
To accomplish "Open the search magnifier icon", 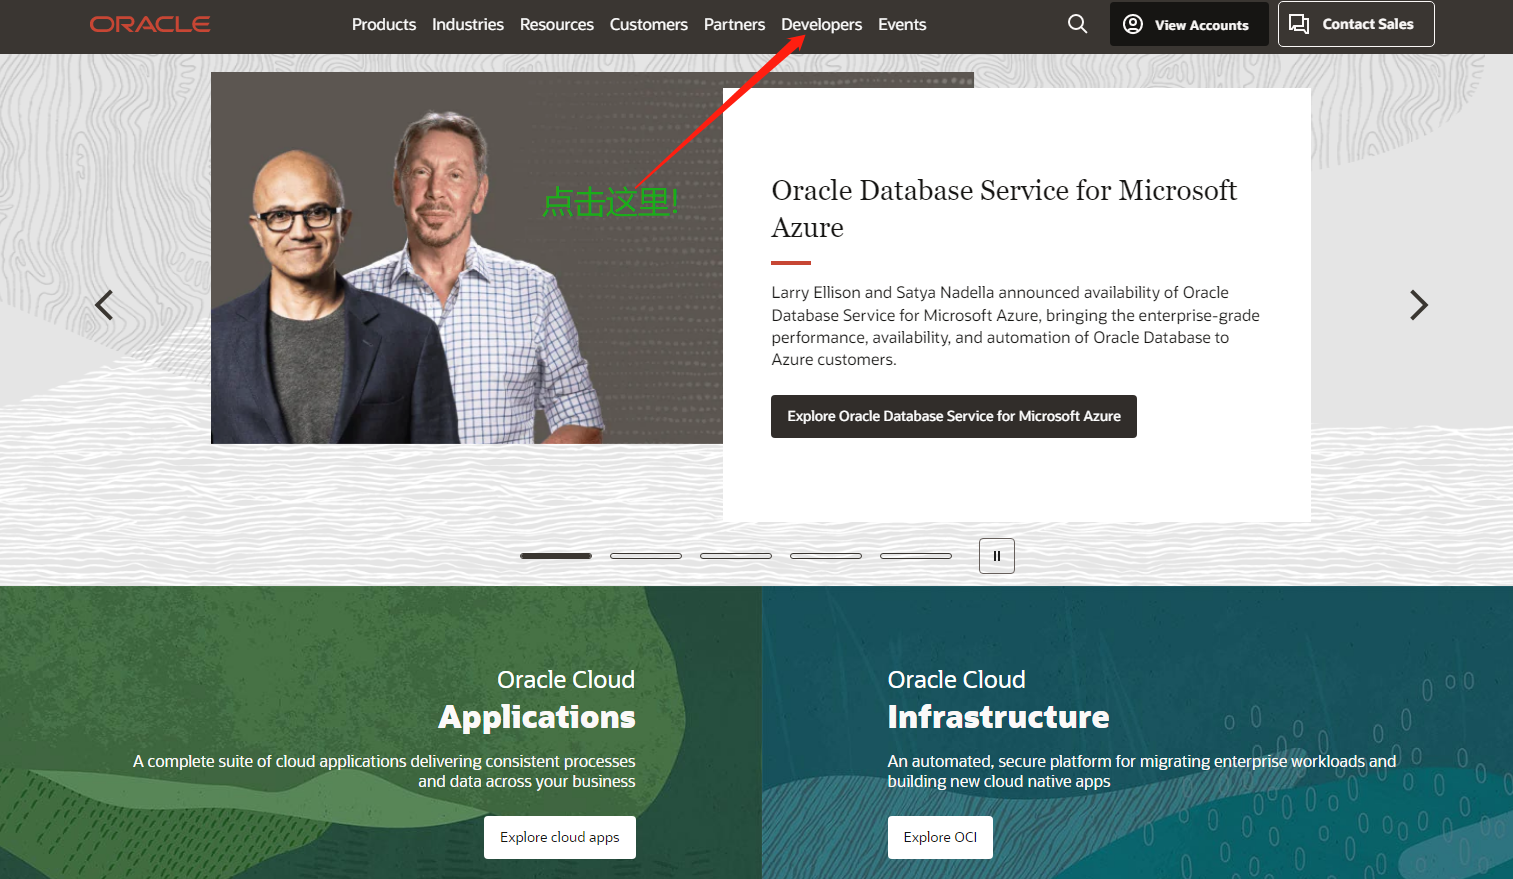I will [x=1077, y=23].
